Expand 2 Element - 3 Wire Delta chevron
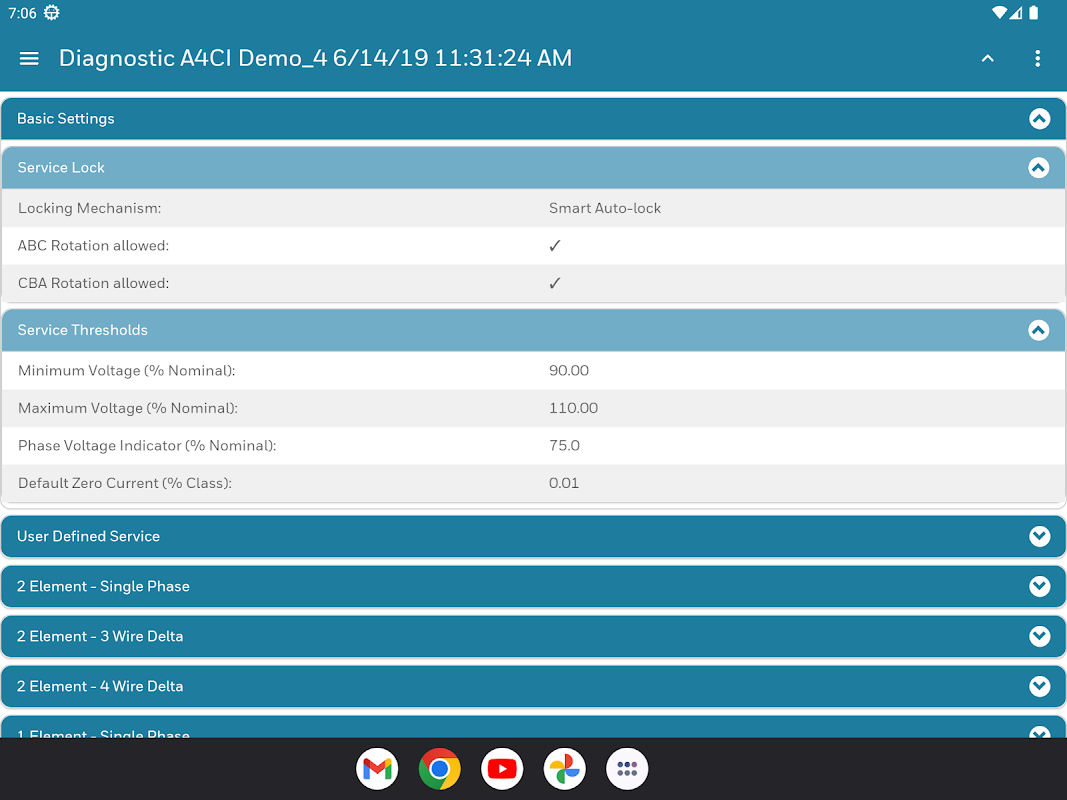 coord(1039,637)
